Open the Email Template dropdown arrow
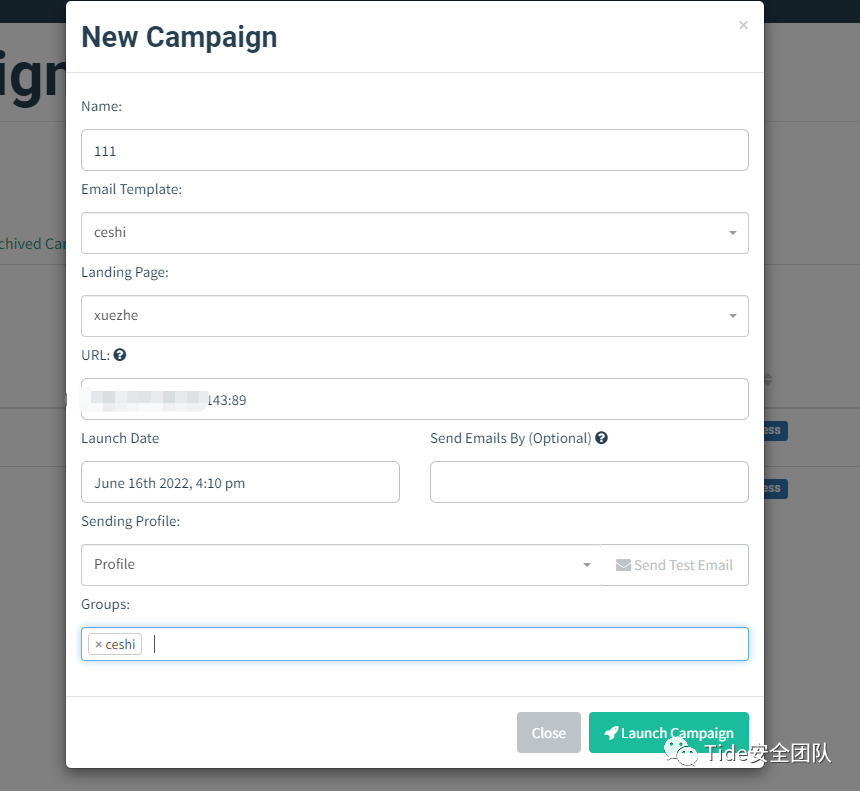Image resolution: width=860 pixels, height=791 pixels. coord(732,233)
